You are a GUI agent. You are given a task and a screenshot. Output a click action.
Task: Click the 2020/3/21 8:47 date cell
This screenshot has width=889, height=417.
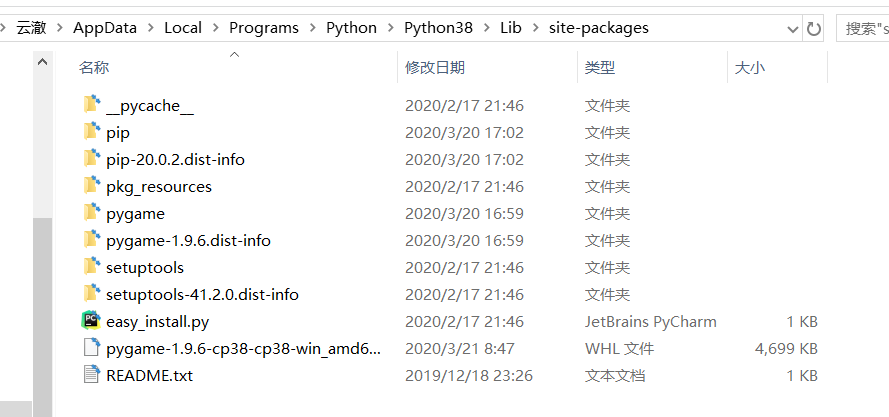point(460,348)
